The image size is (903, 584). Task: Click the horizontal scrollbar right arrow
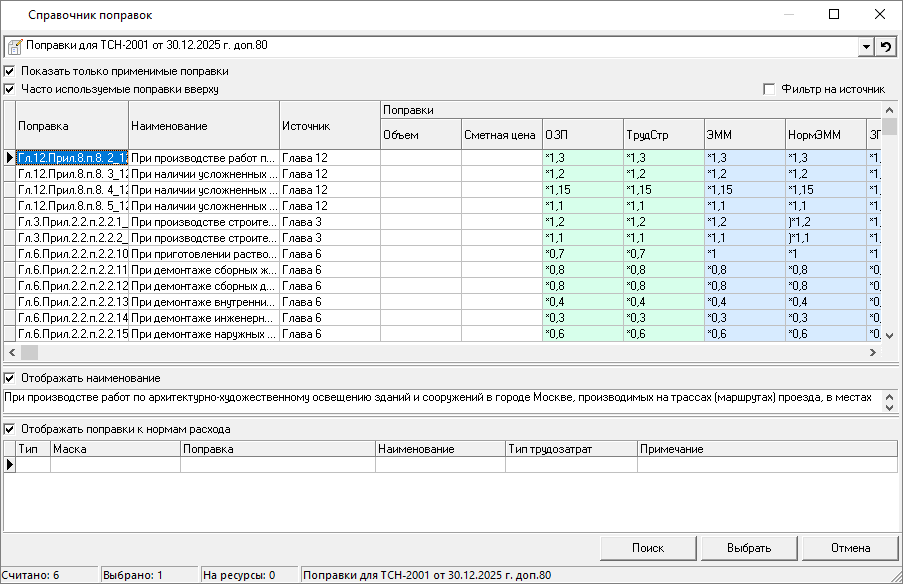tap(873, 352)
